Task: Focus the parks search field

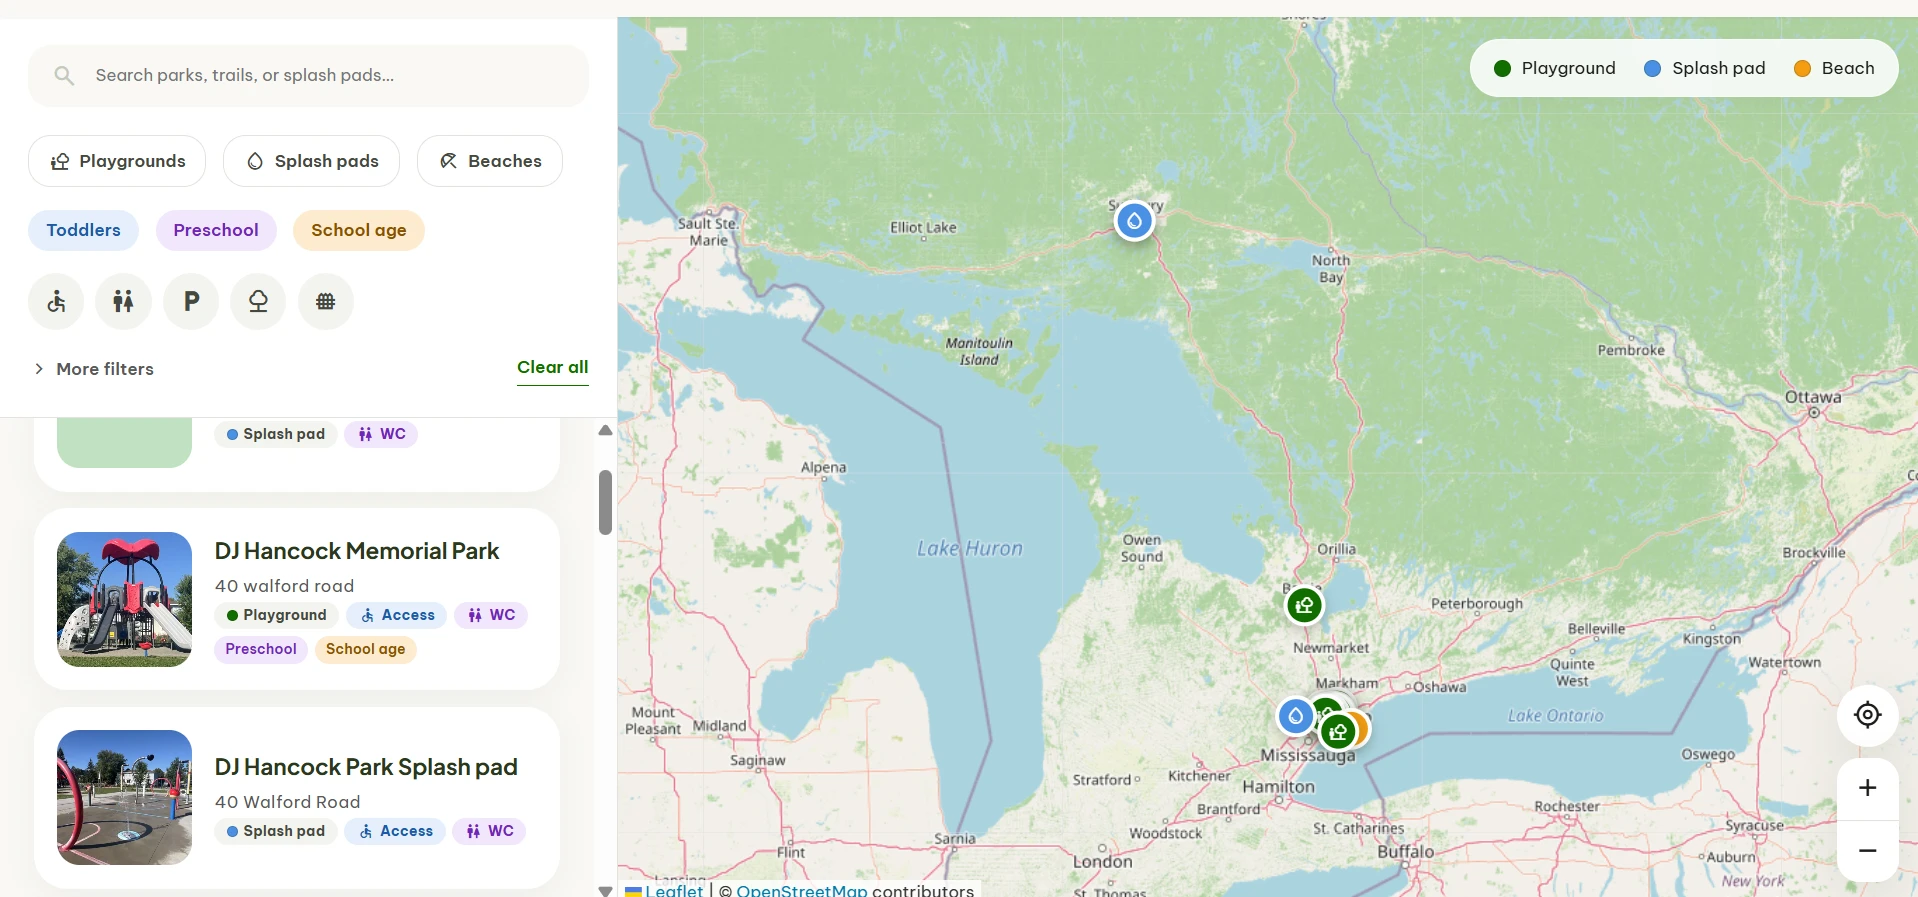Action: (x=309, y=75)
